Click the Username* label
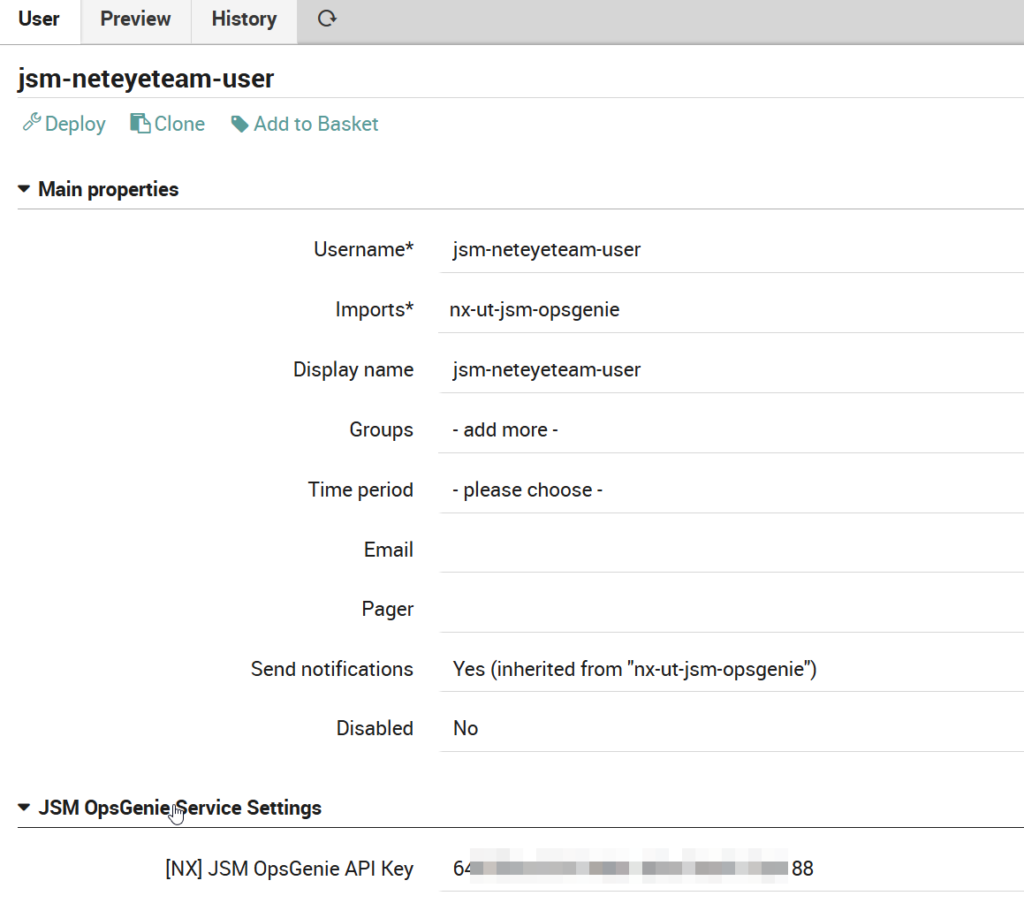The width and height of the screenshot is (1024, 911). [364, 249]
